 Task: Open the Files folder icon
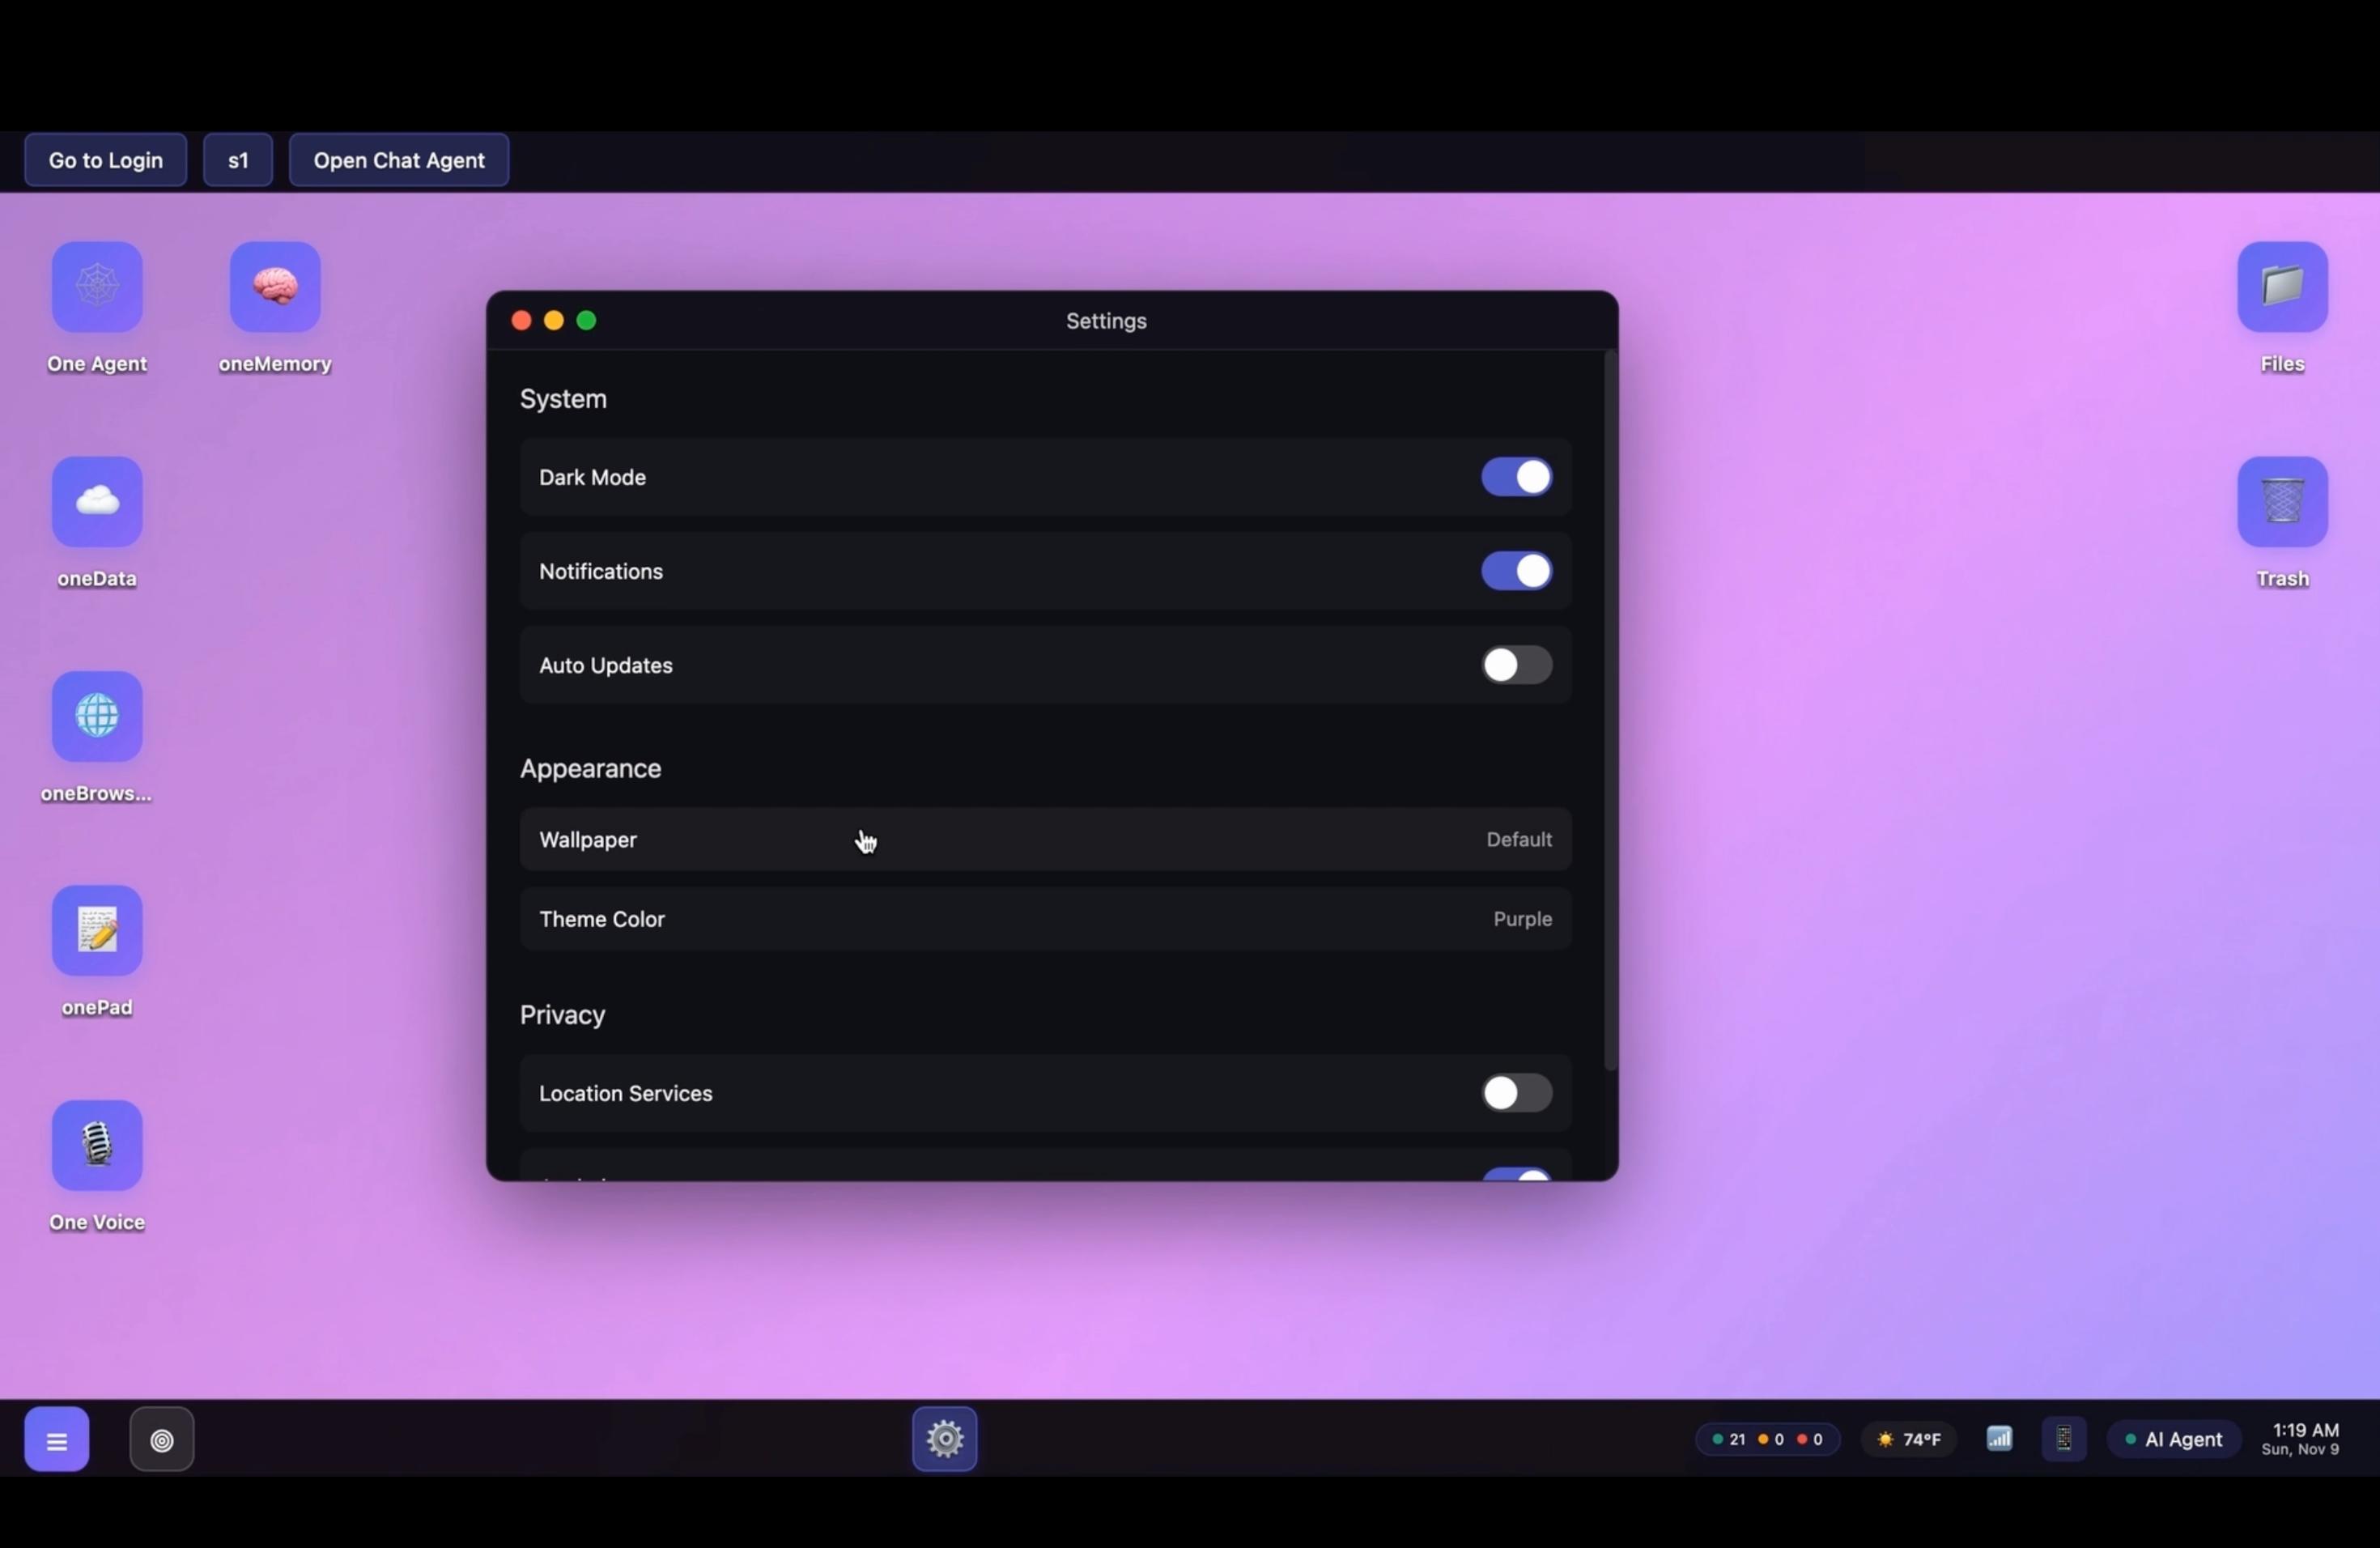tap(2282, 287)
